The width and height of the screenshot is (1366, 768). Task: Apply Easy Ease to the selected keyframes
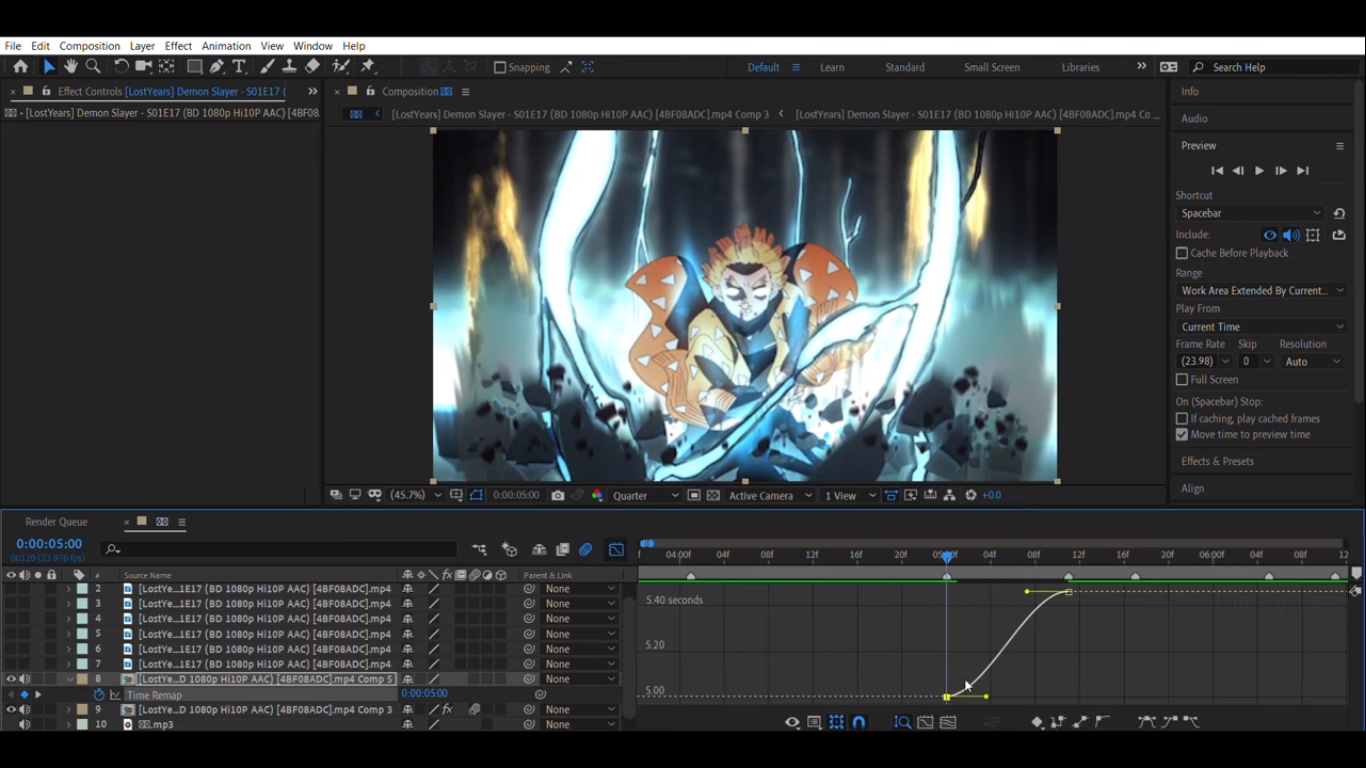(1146, 722)
